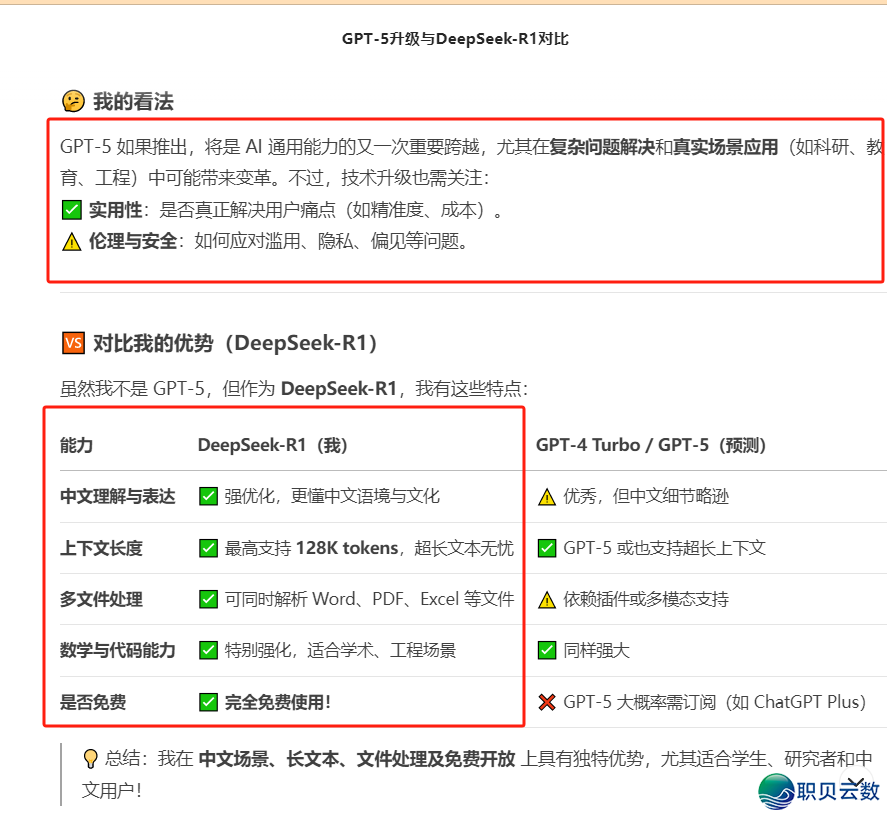The image size is (887, 816).
Task: Click the title GPT-5升级与DeepSeek-R1对比
Action: (x=455, y=38)
